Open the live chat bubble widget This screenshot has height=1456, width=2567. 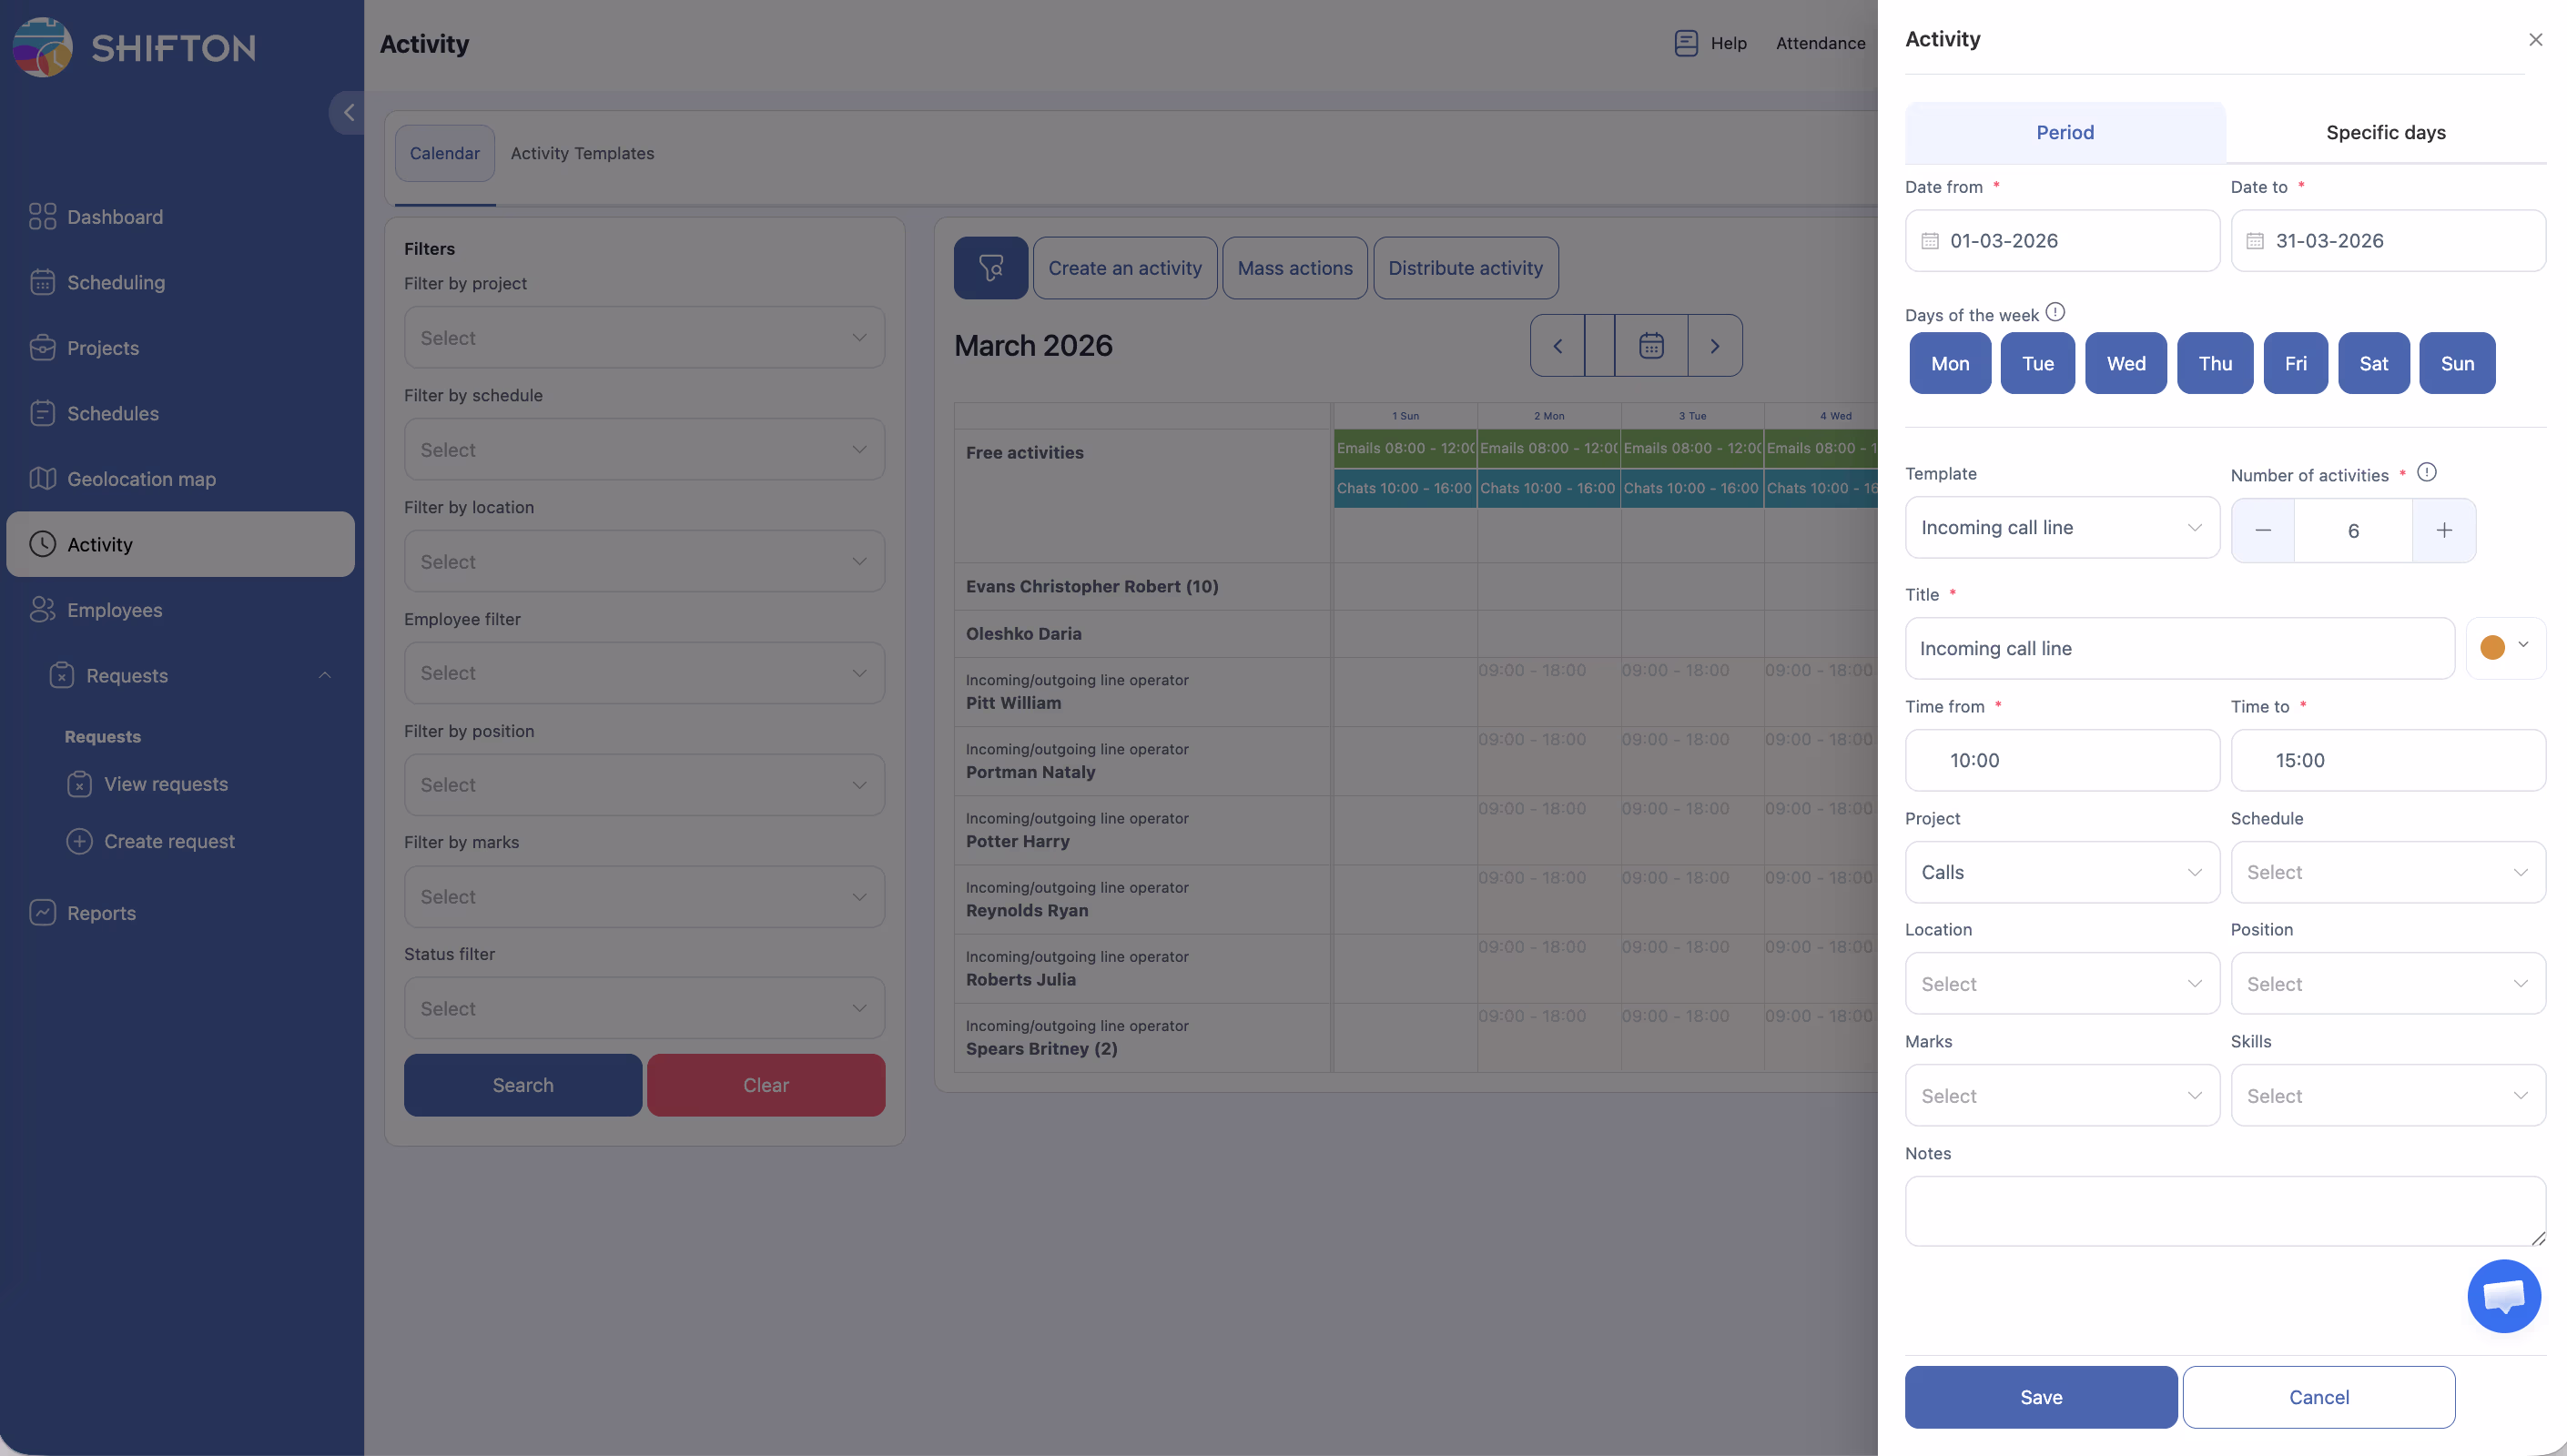(2503, 1297)
